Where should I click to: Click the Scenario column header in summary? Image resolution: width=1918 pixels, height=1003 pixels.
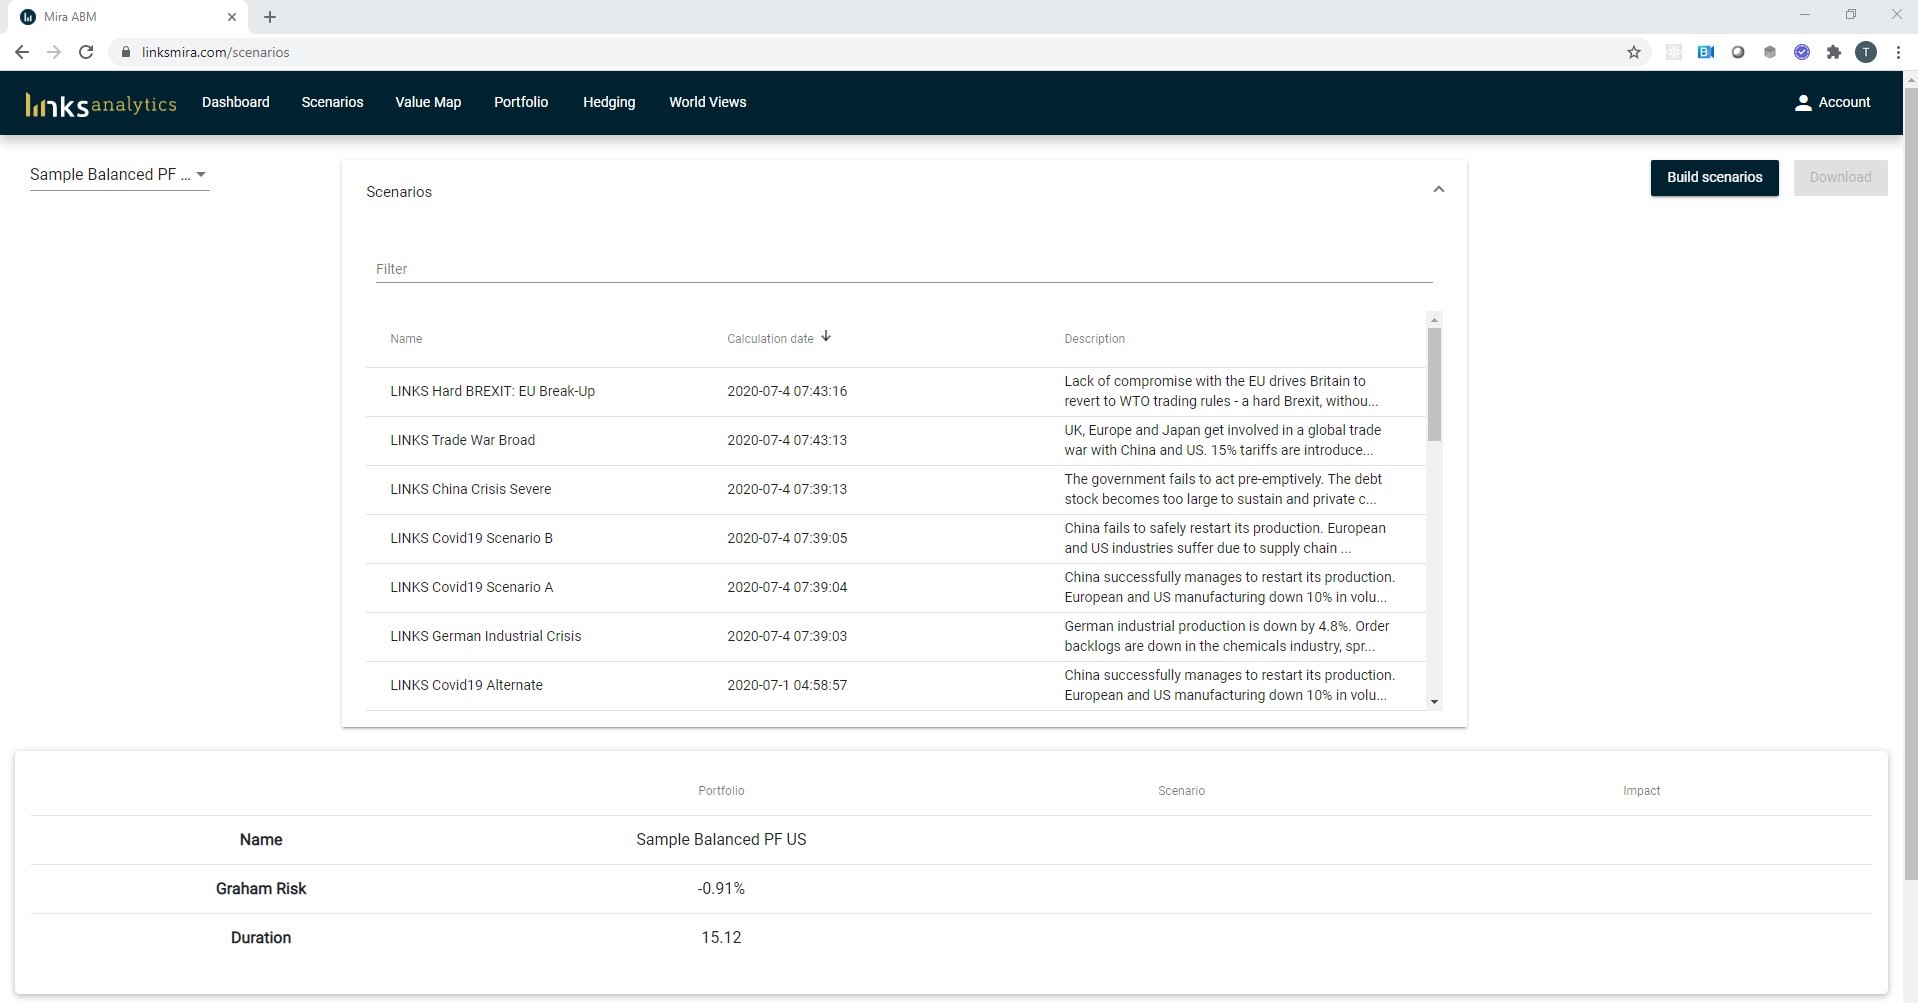[1181, 790]
